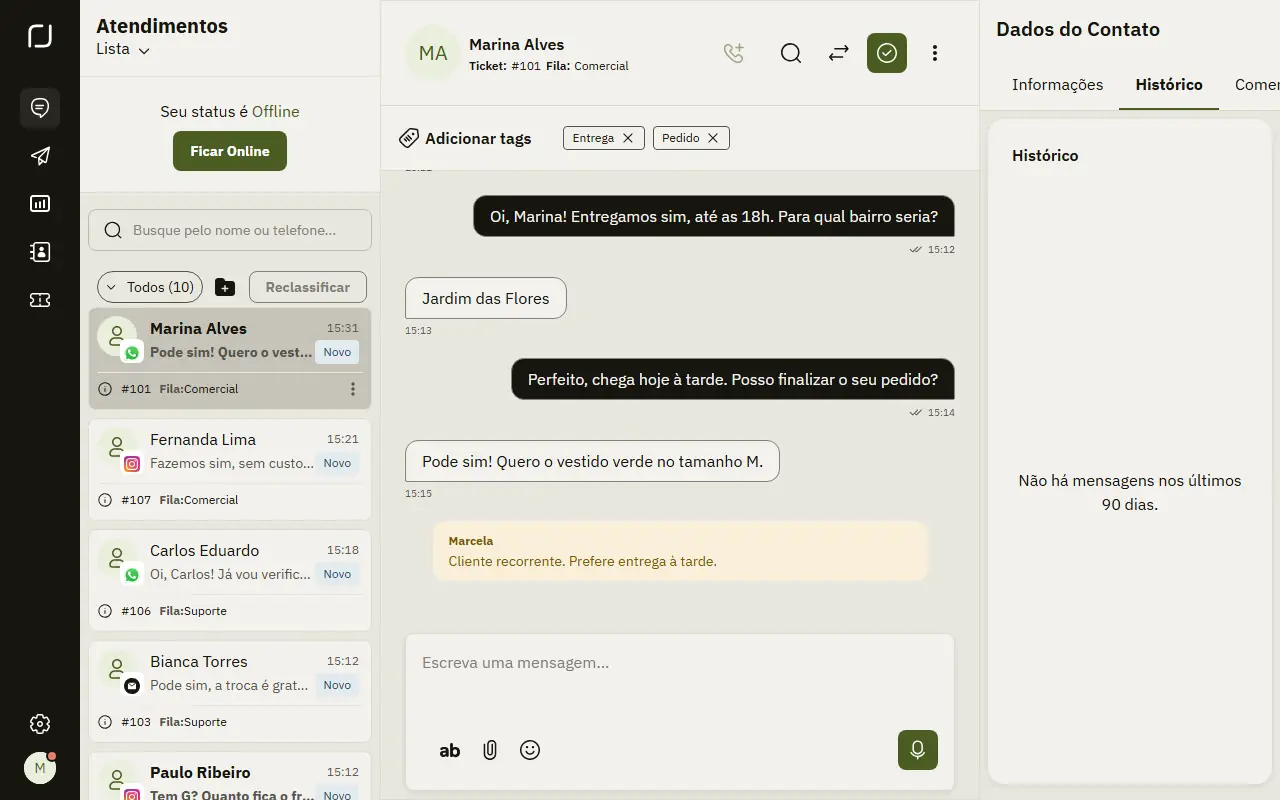Click the info icon on ticket #107
The width and height of the screenshot is (1280, 800).
[105, 500]
